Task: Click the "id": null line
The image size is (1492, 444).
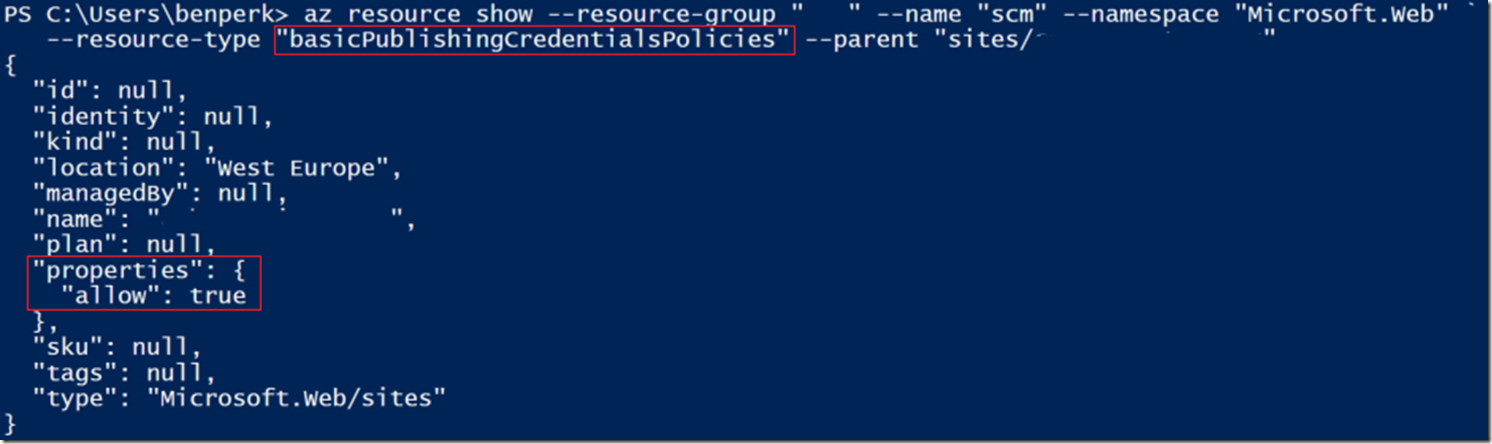Action: [x=110, y=92]
